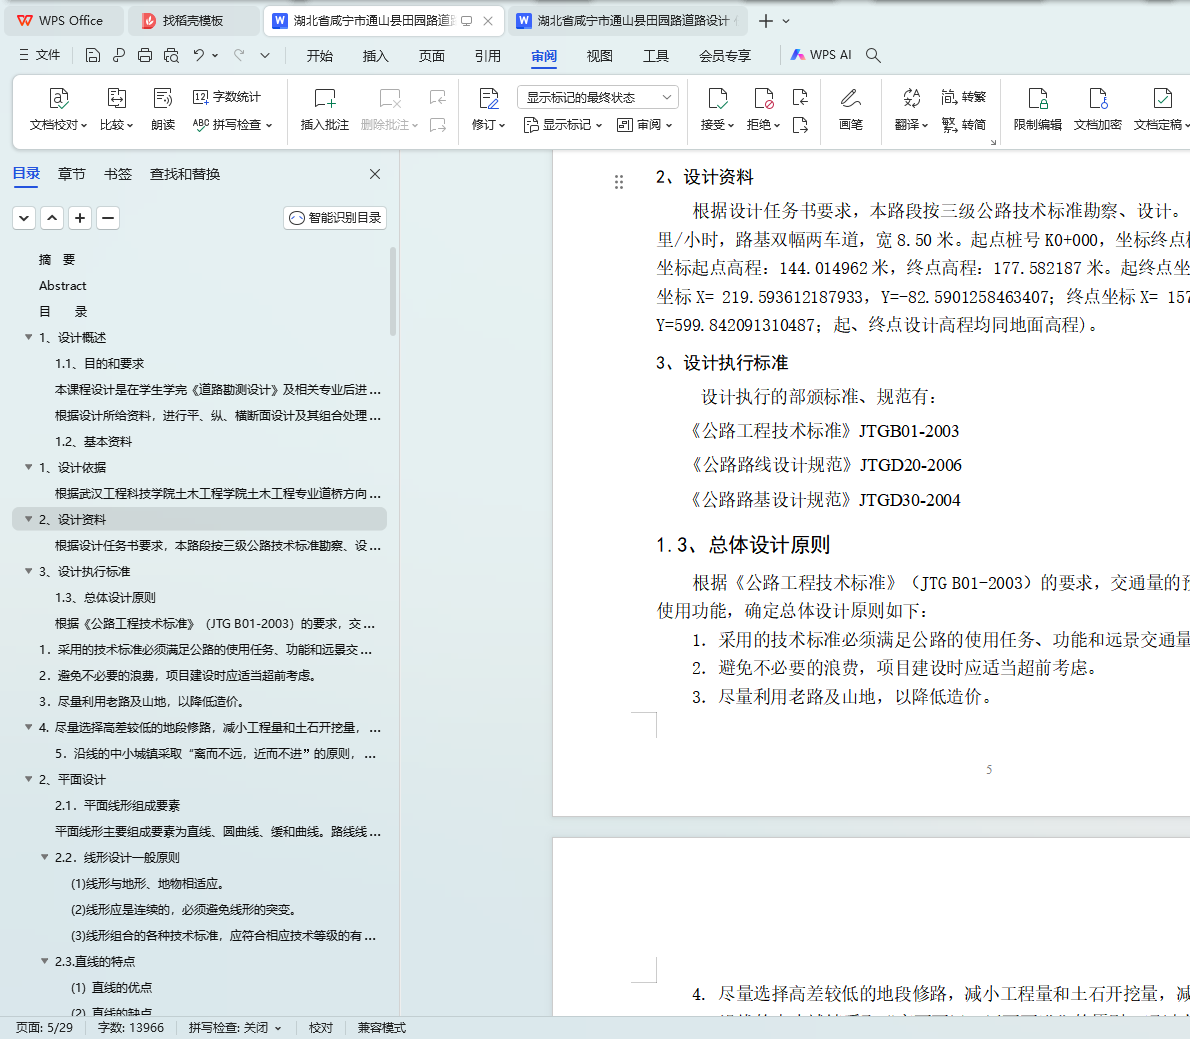Switch to the 引用 ribbon tab
This screenshot has width=1190, height=1039.
pos(488,55)
